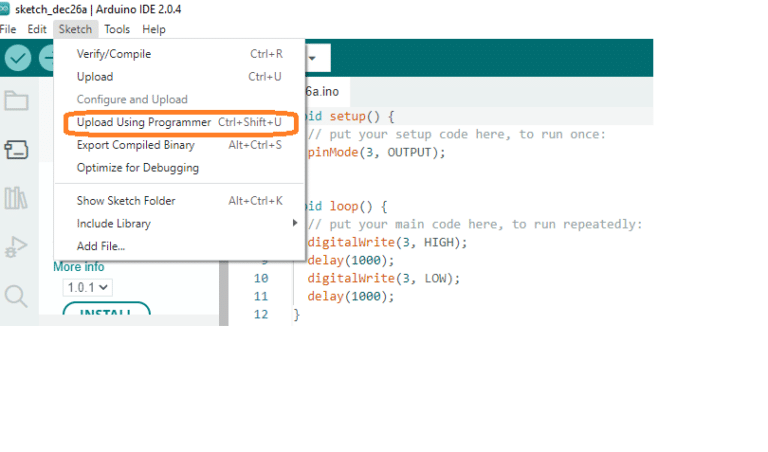
Task: Click the More info link
Action: [79, 267]
